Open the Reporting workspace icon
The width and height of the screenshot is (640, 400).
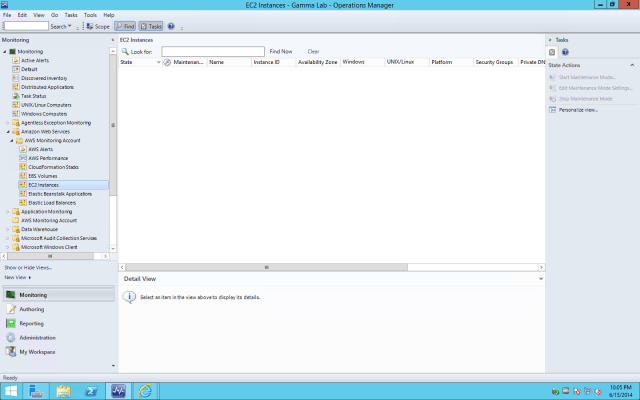[11, 323]
